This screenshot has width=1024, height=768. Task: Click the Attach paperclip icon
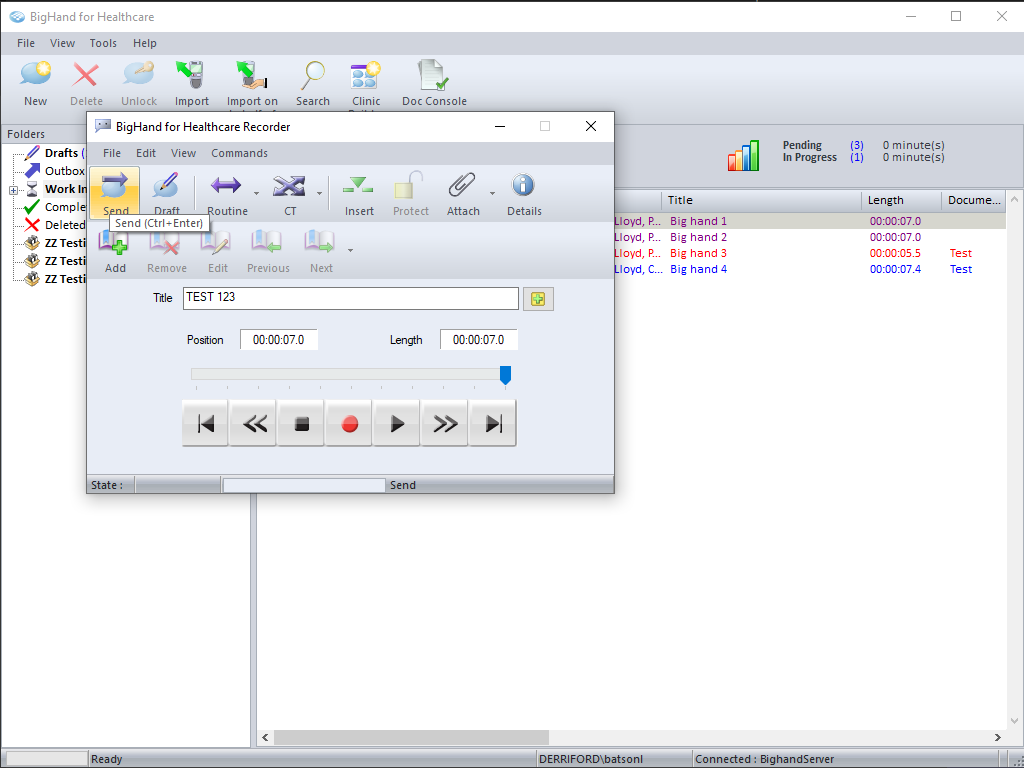point(462,186)
